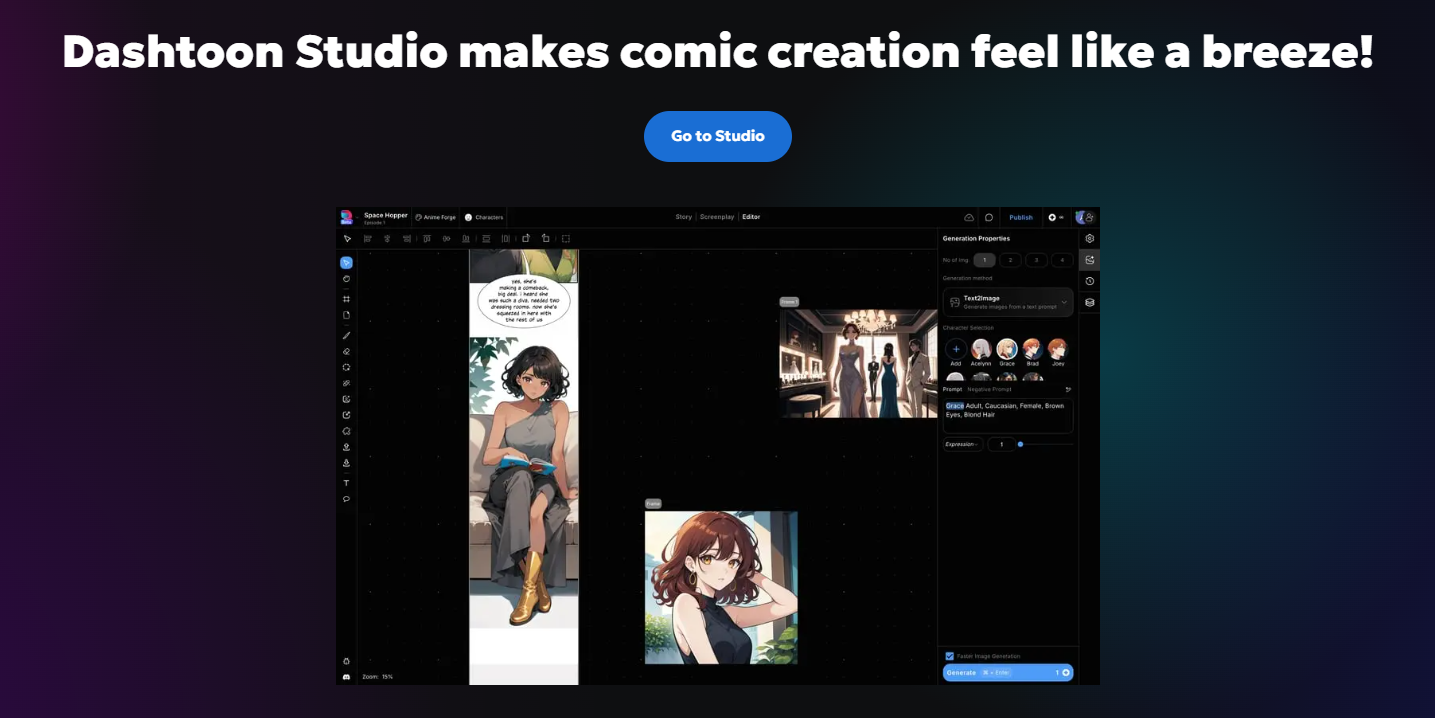This screenshot has height=718, width=1435.
Task: Click the prompt enhance icon beside Negative Prompt
Action: [x=1068, y=389]
